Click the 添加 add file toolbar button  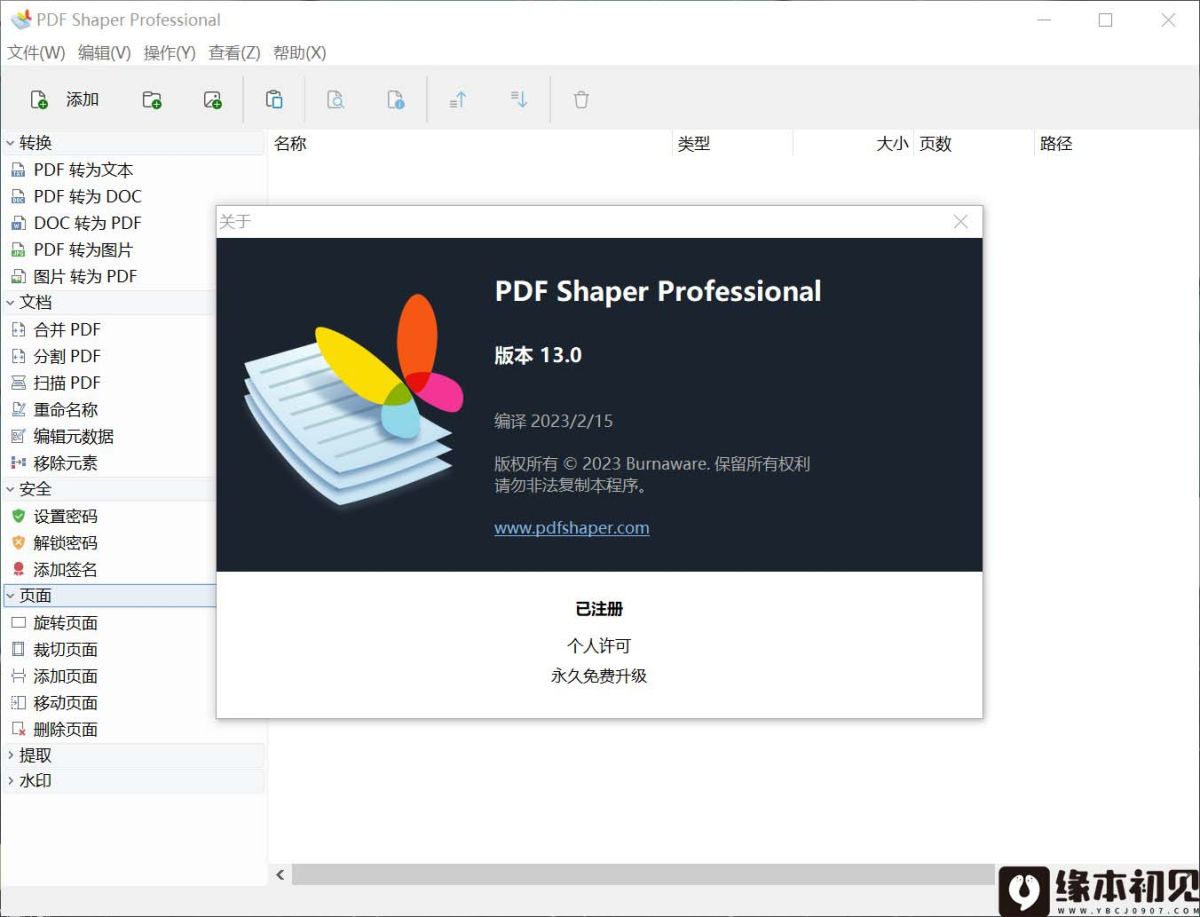tap(64, 99)
